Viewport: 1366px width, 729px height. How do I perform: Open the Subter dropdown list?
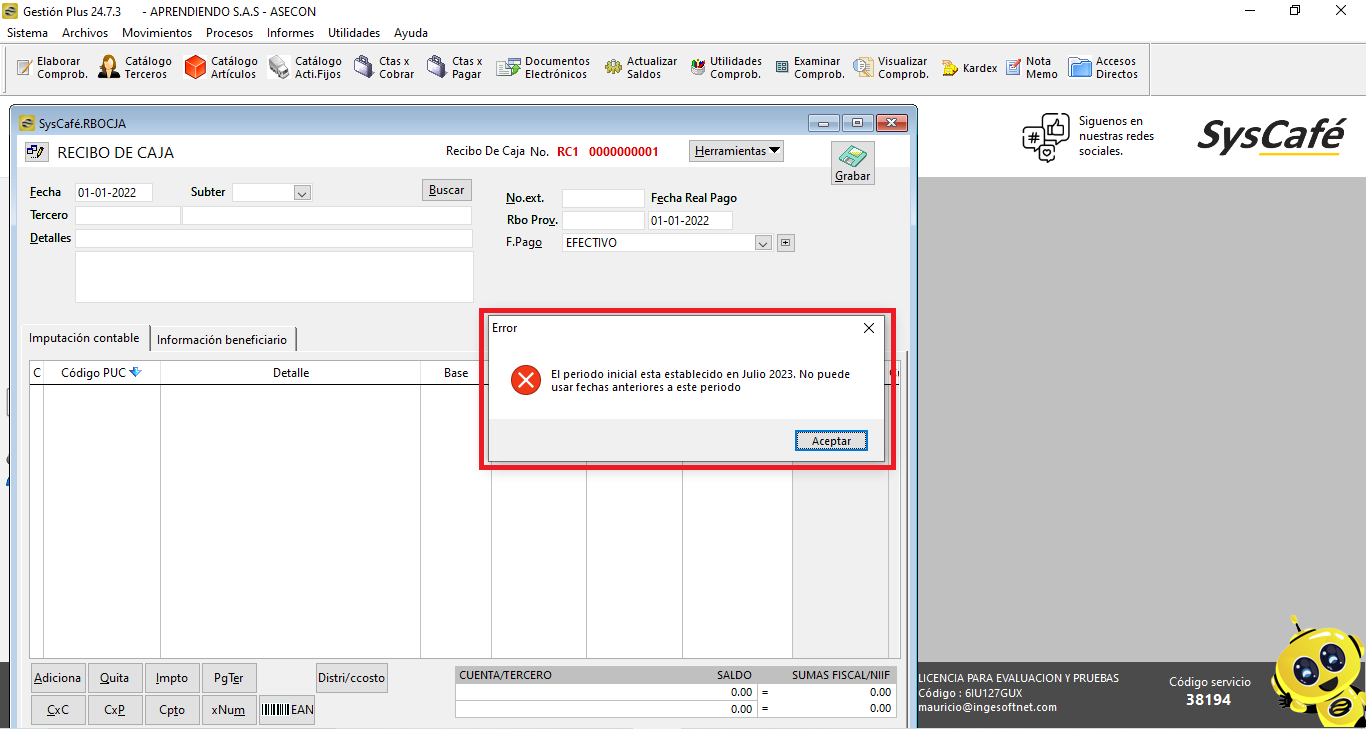[302, 193]
